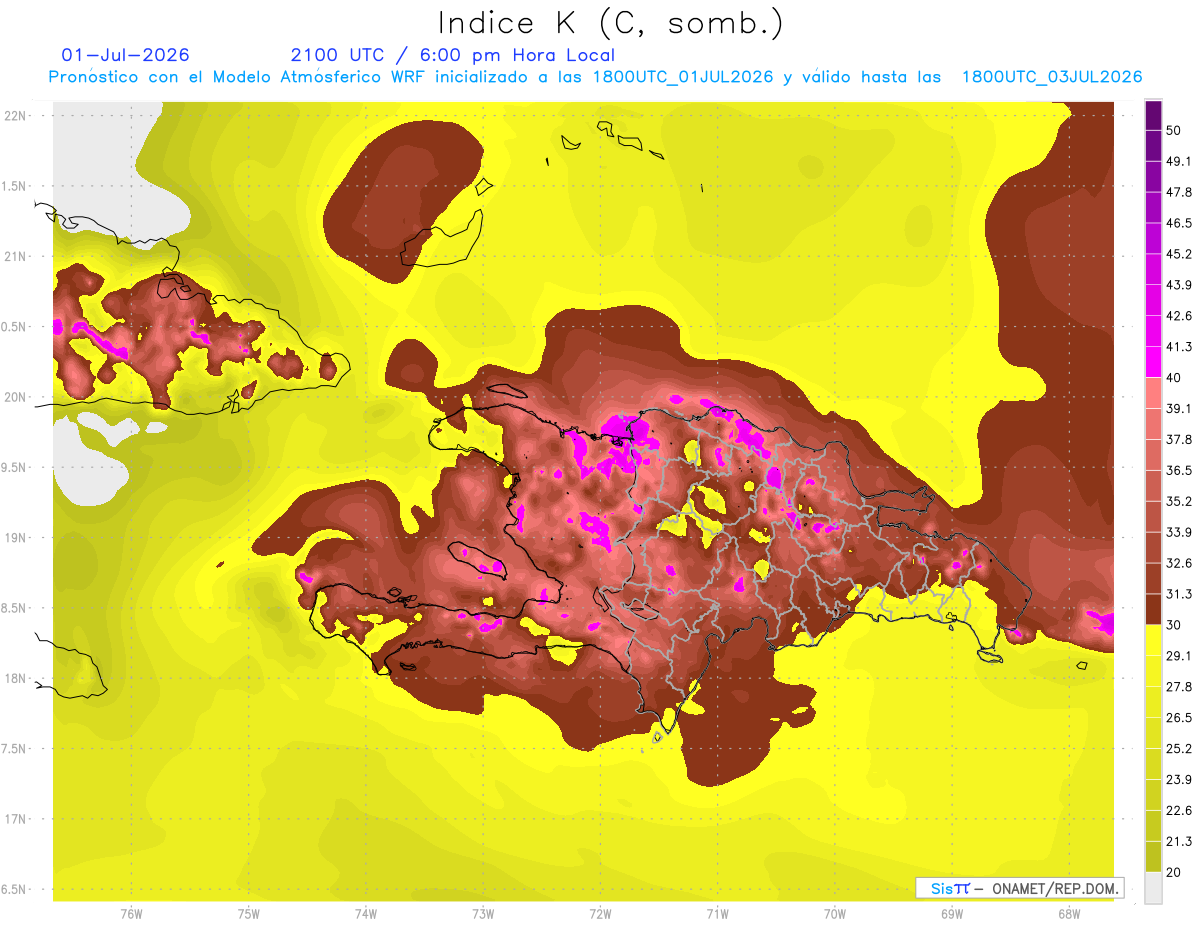
Task: Click the colorbar value '40'
Action: 1174,378
